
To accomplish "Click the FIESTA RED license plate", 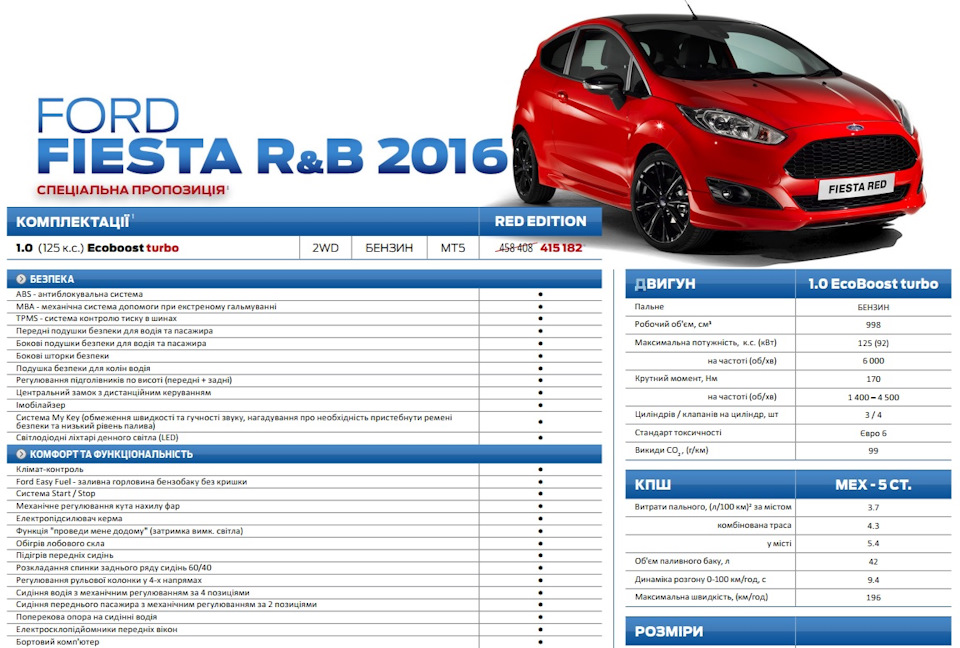I will tap(857, 187).
